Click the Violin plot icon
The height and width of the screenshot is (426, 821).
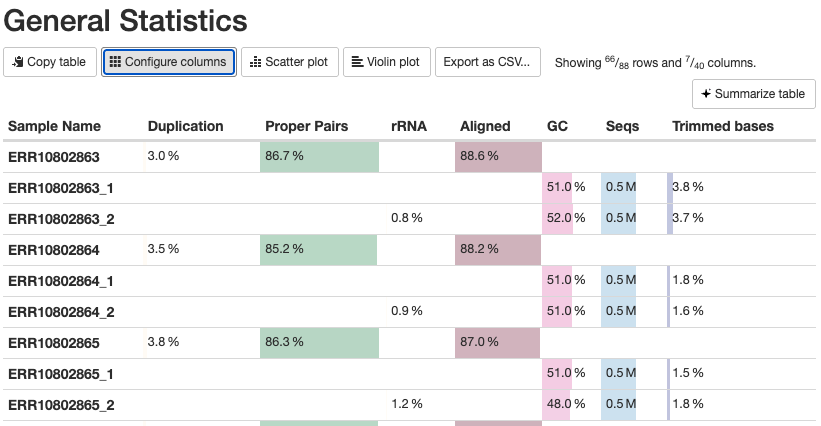point(357,62)
